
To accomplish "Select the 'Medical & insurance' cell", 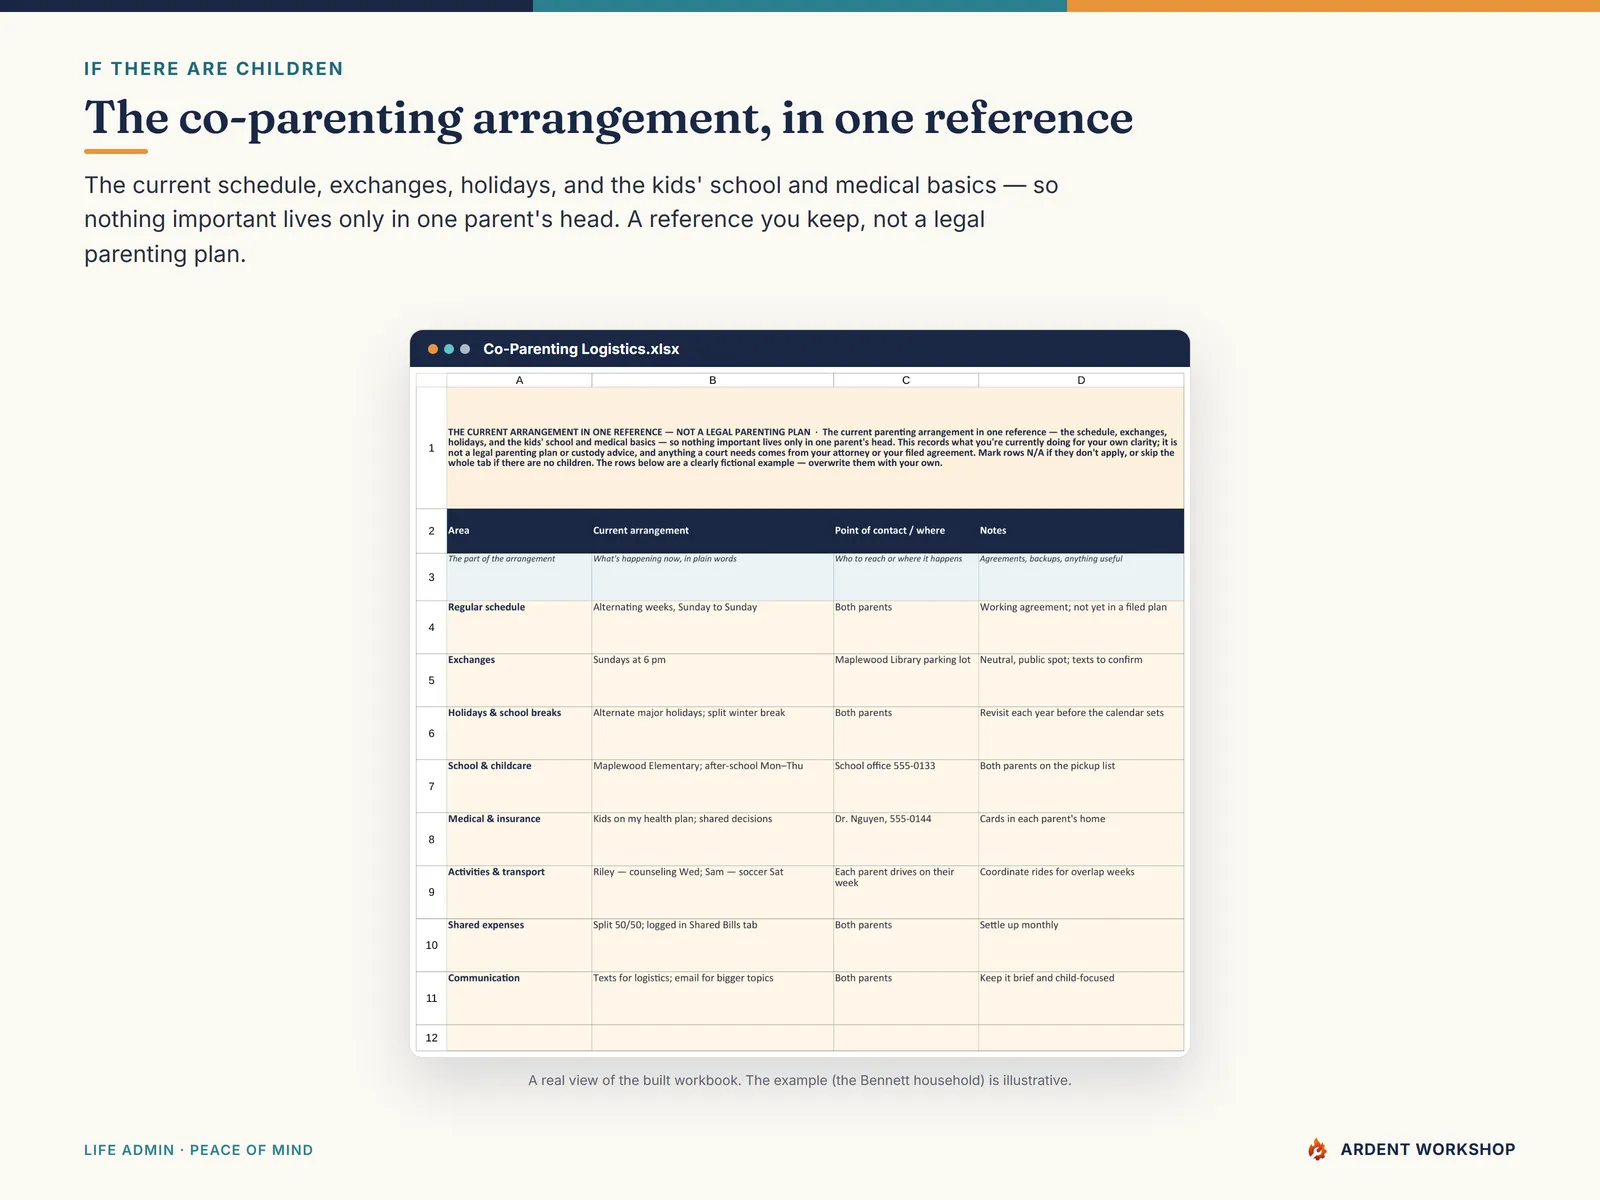I will pos(519,839).
